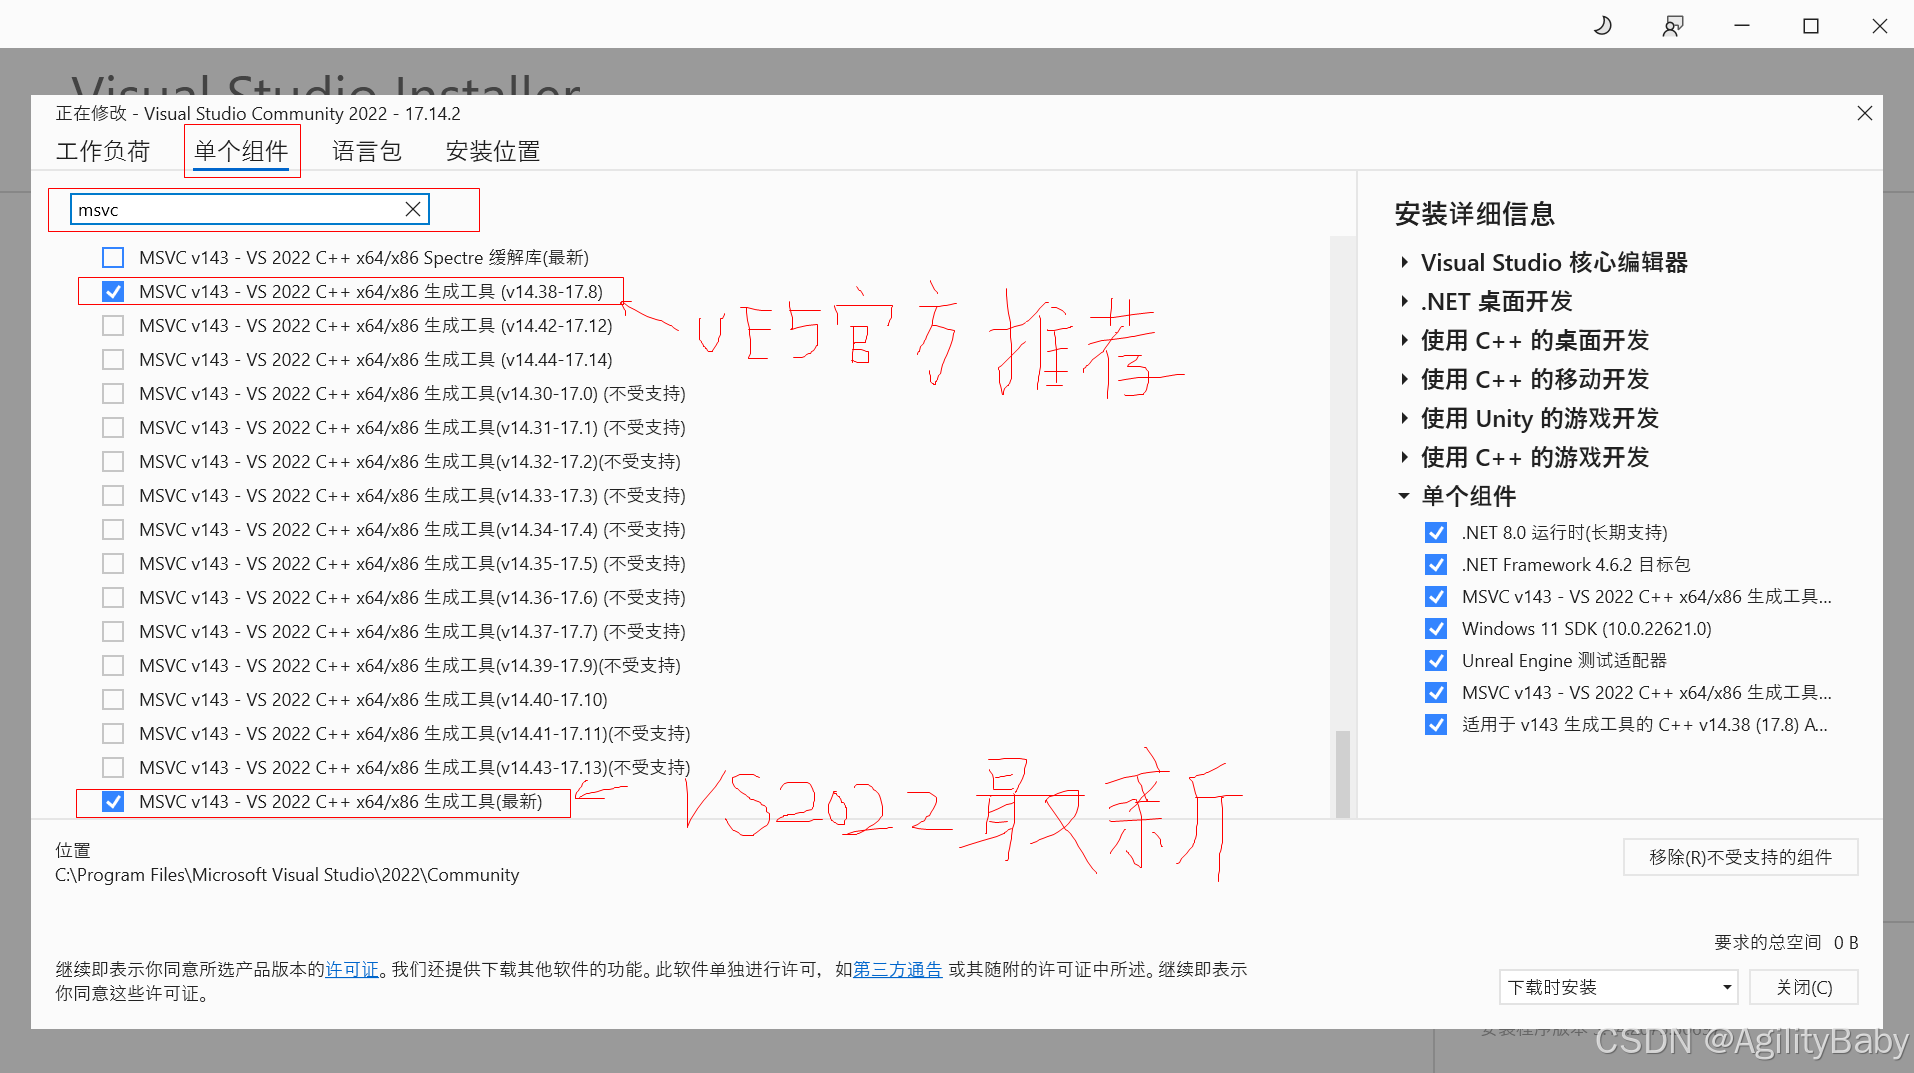This screenshot has width=1914, height=1073.
Task: Open the 第三方通告 link
Action: point(897,970)
